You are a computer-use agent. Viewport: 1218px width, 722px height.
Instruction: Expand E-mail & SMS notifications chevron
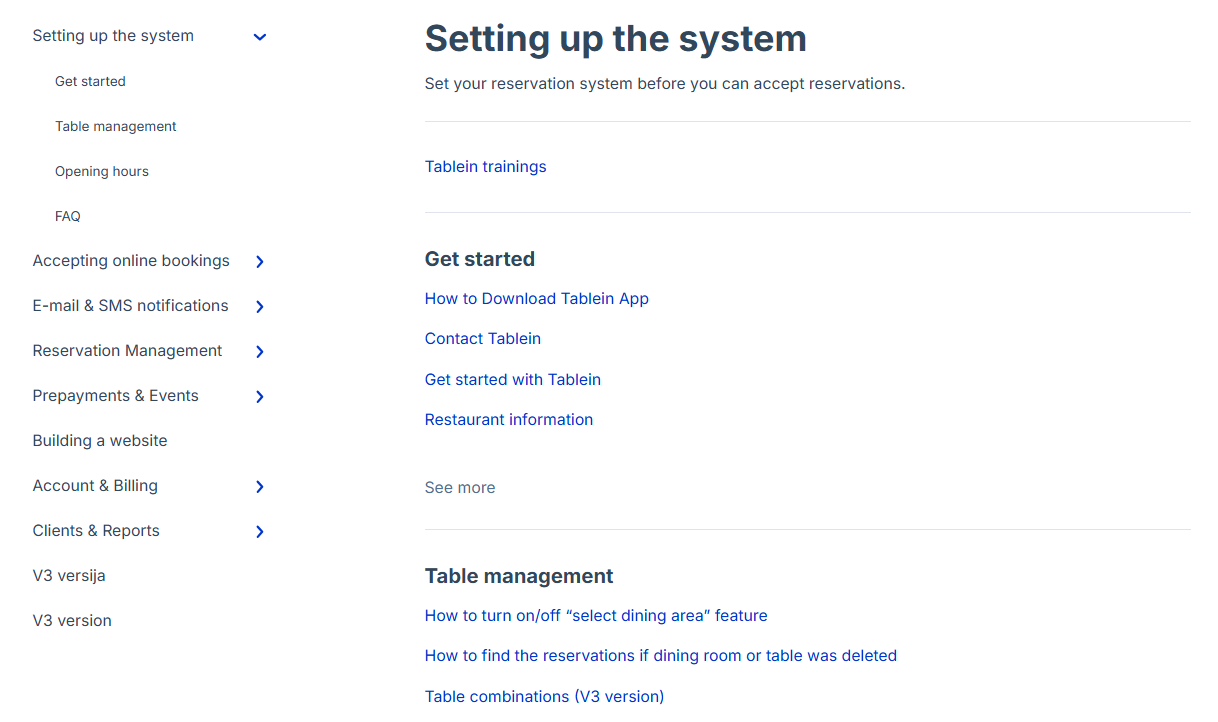[x=260, y=307]
